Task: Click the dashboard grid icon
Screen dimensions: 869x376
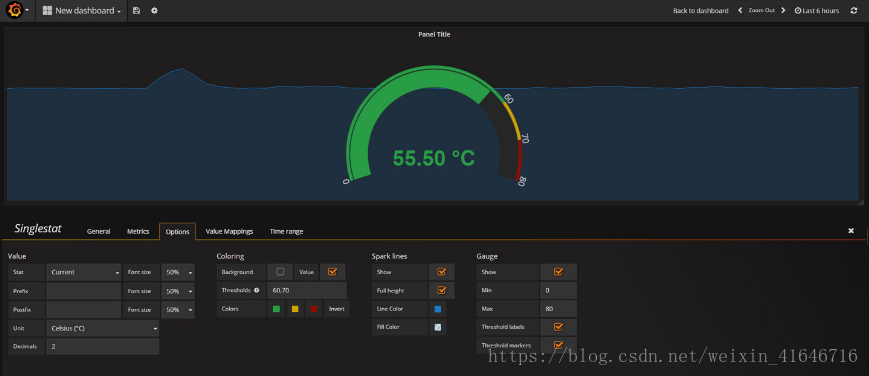Action: (47, 11)
